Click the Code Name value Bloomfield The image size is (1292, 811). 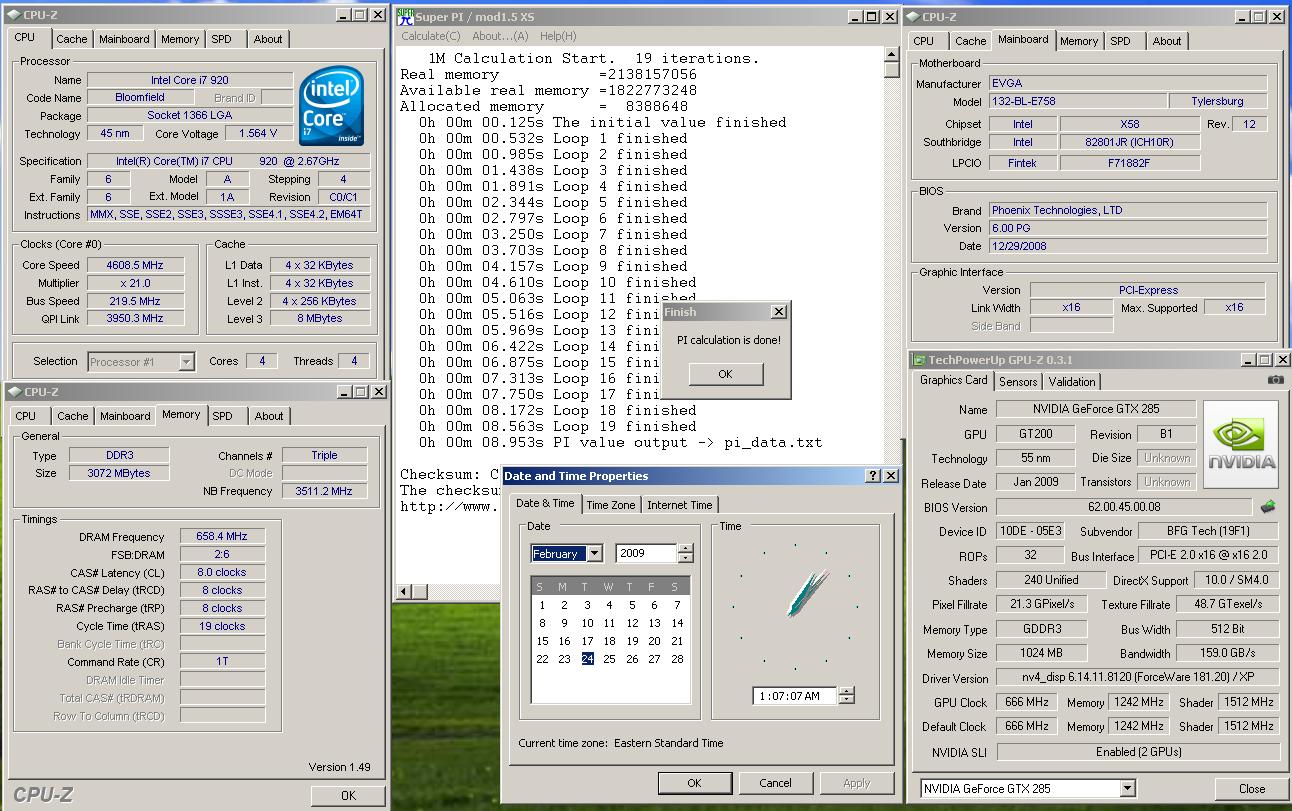[139, 98]
